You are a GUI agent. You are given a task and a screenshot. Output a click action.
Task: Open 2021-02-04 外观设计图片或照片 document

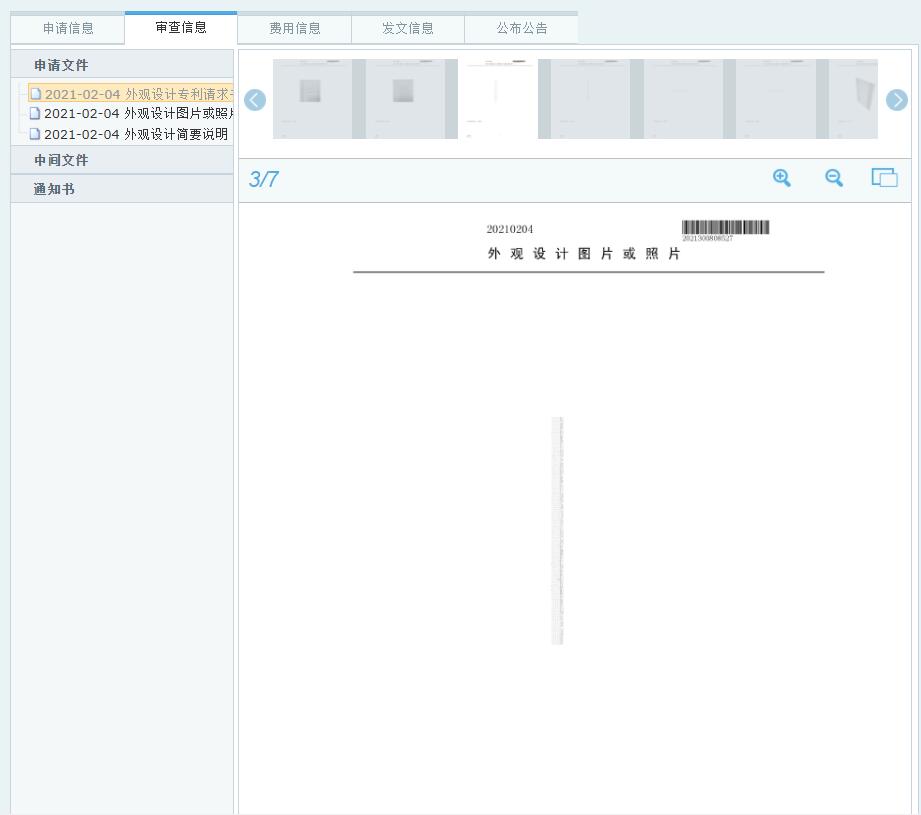pos(135,113)
